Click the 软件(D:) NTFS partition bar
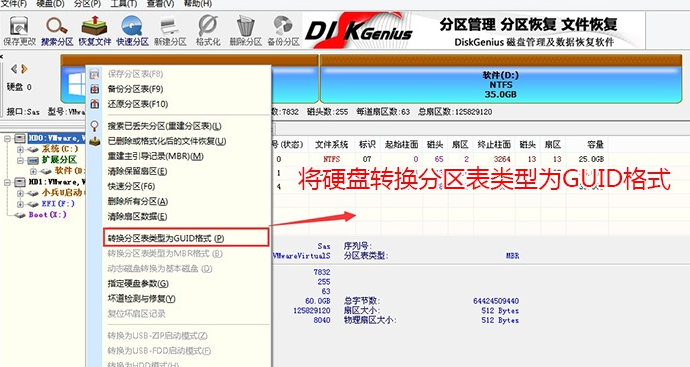 (x=501, y=84)
